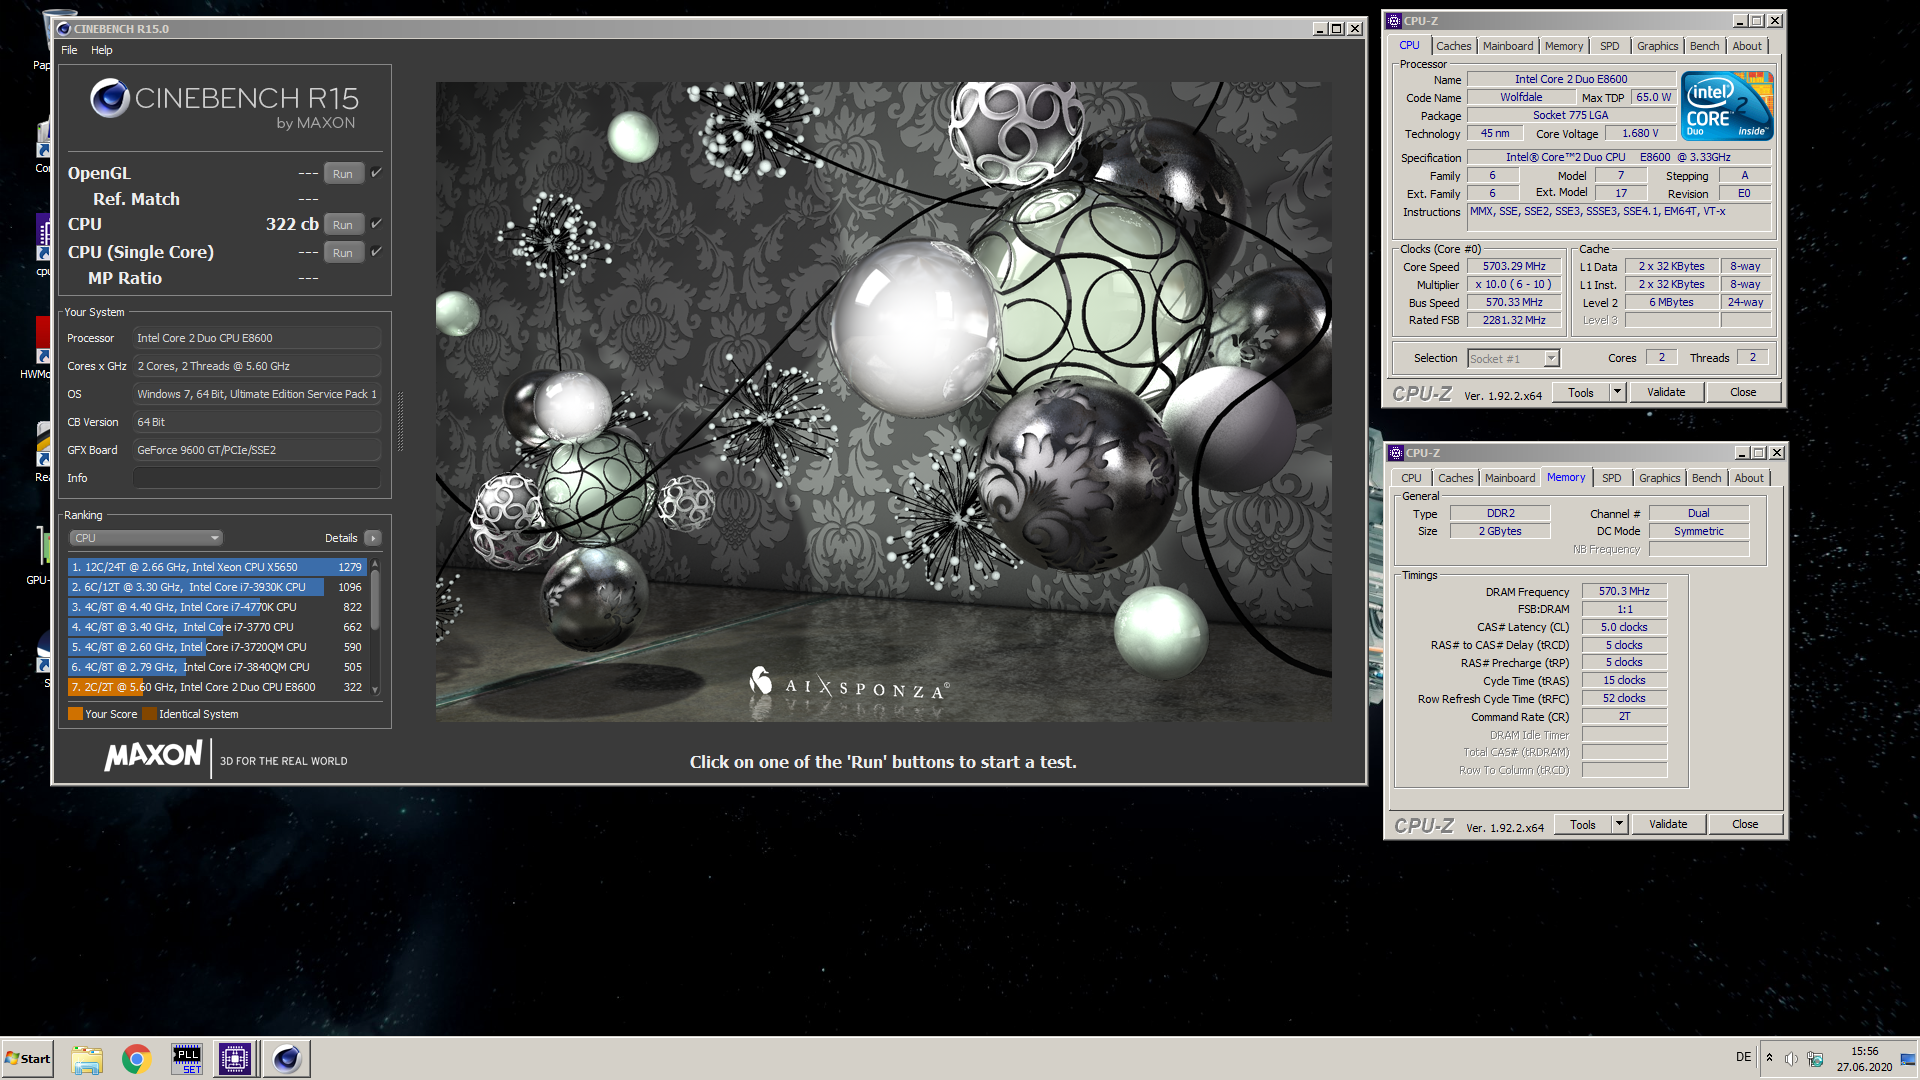The width and height of the screenshot is (1920, 1080).
Task: Click Validate in lower CPU-Z window
Action: coord(1668,824)
